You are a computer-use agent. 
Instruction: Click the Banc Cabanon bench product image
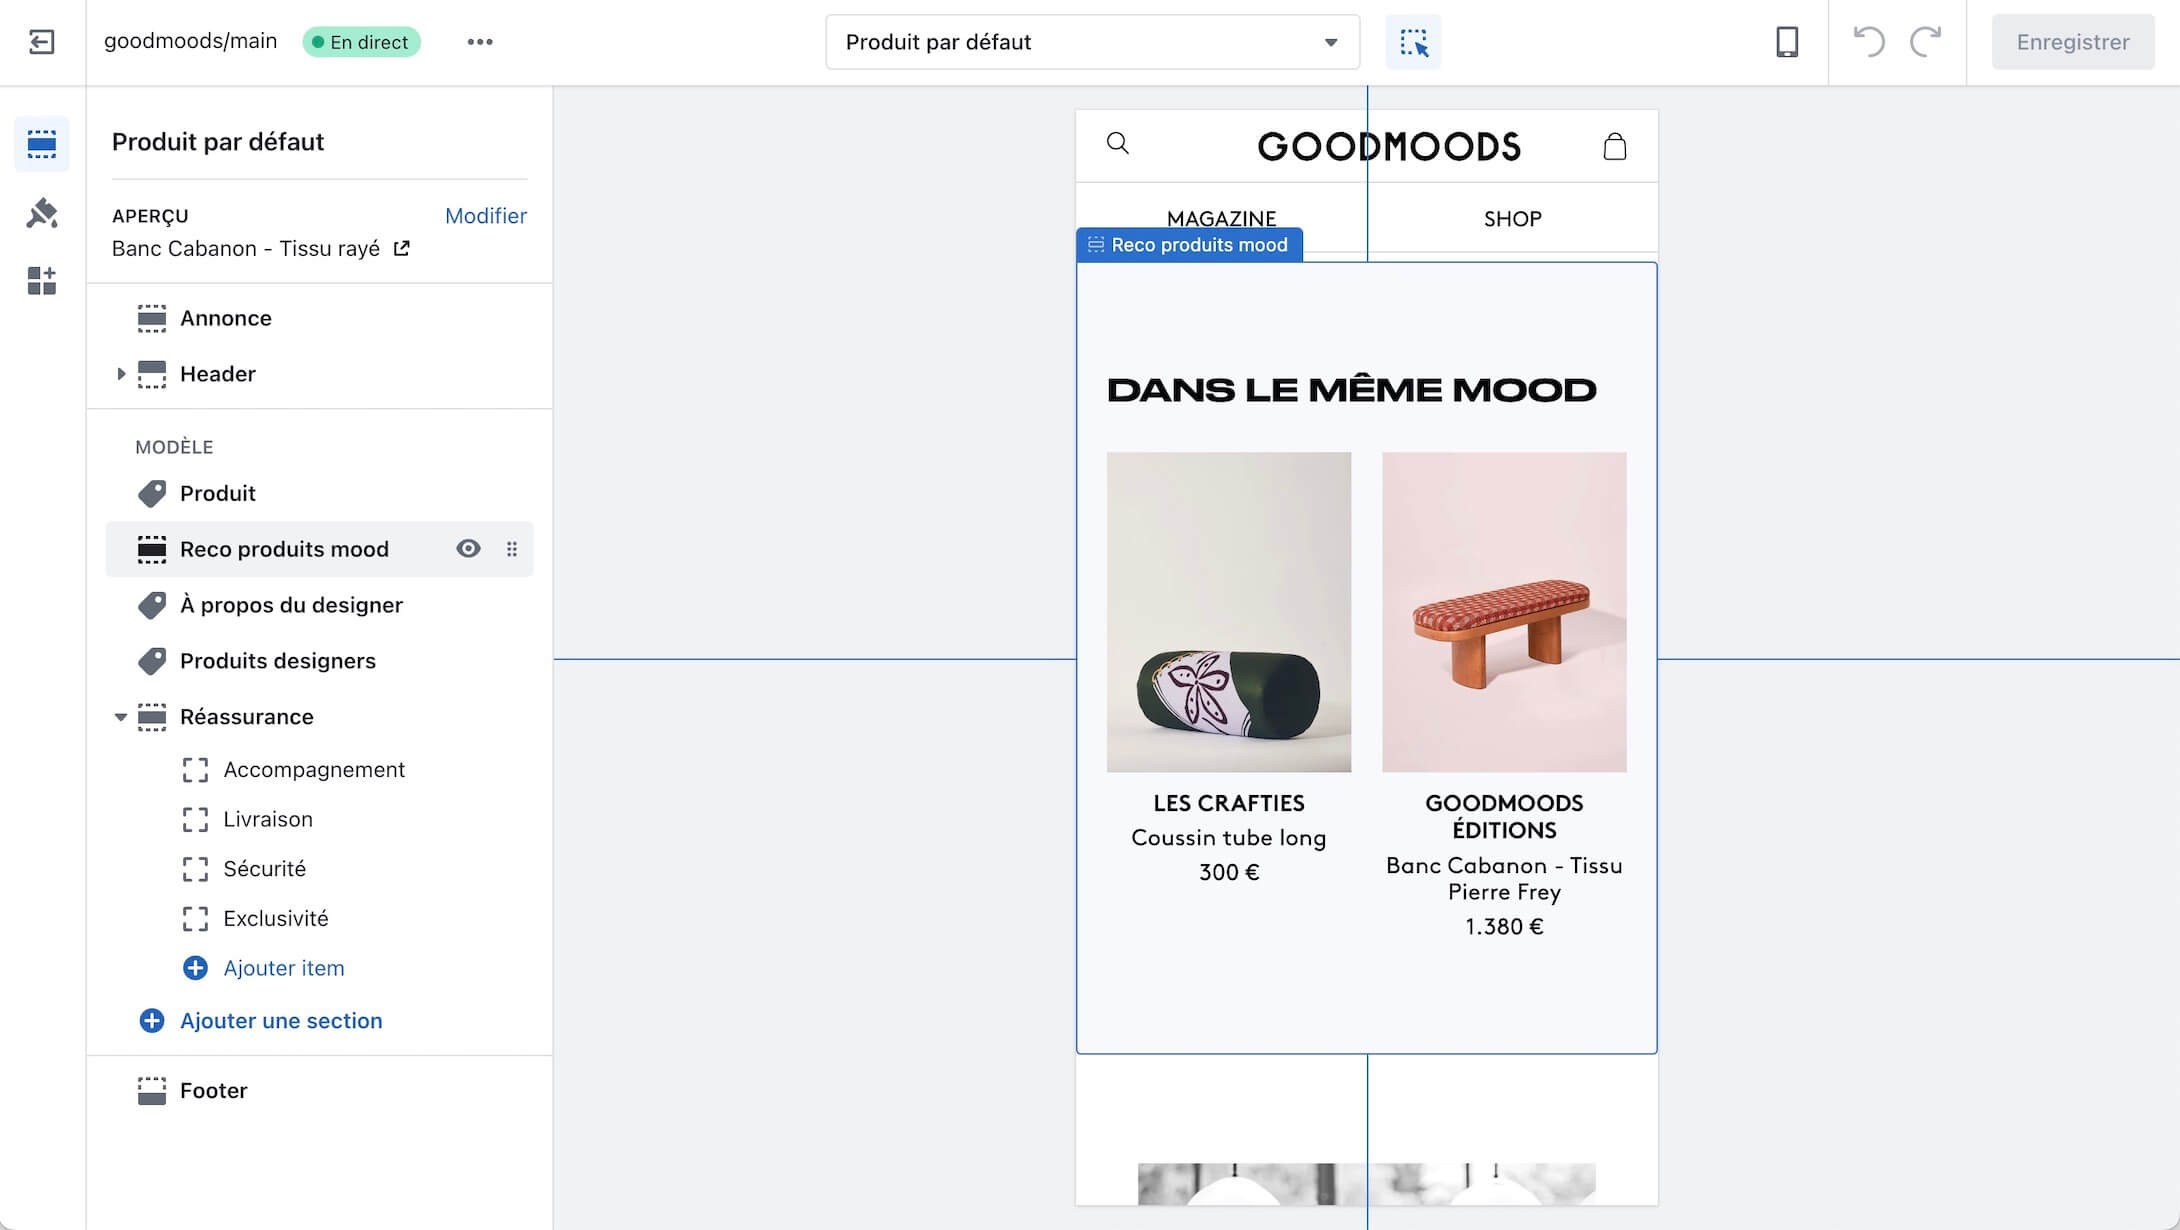tap(1504, 612)
